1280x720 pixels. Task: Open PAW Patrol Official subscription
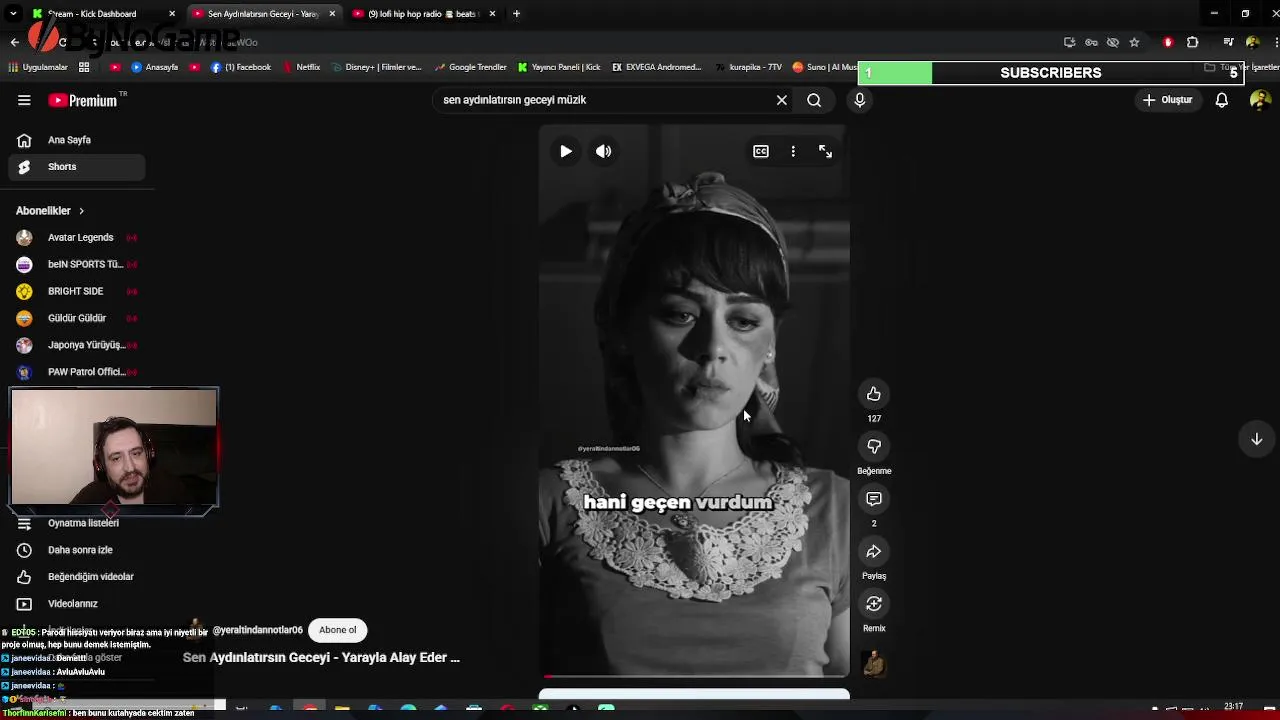coord(77,372)
